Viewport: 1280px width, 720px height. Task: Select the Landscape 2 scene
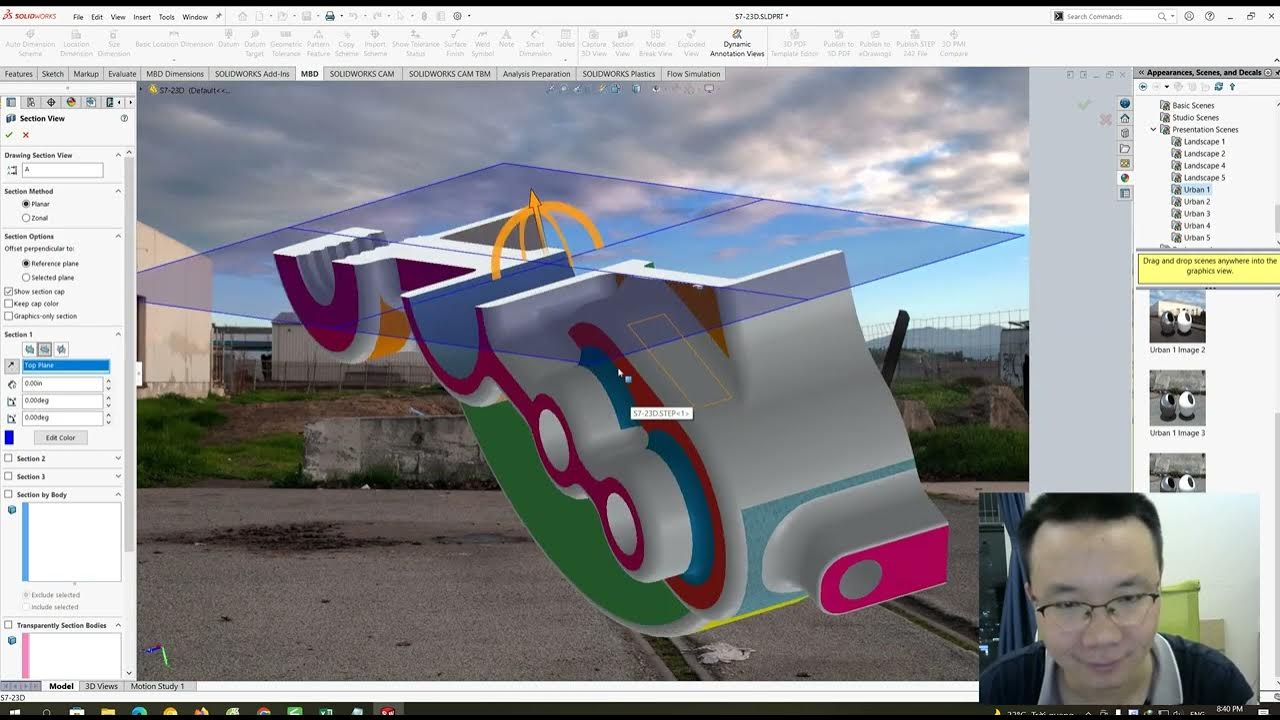(1204, 153)
